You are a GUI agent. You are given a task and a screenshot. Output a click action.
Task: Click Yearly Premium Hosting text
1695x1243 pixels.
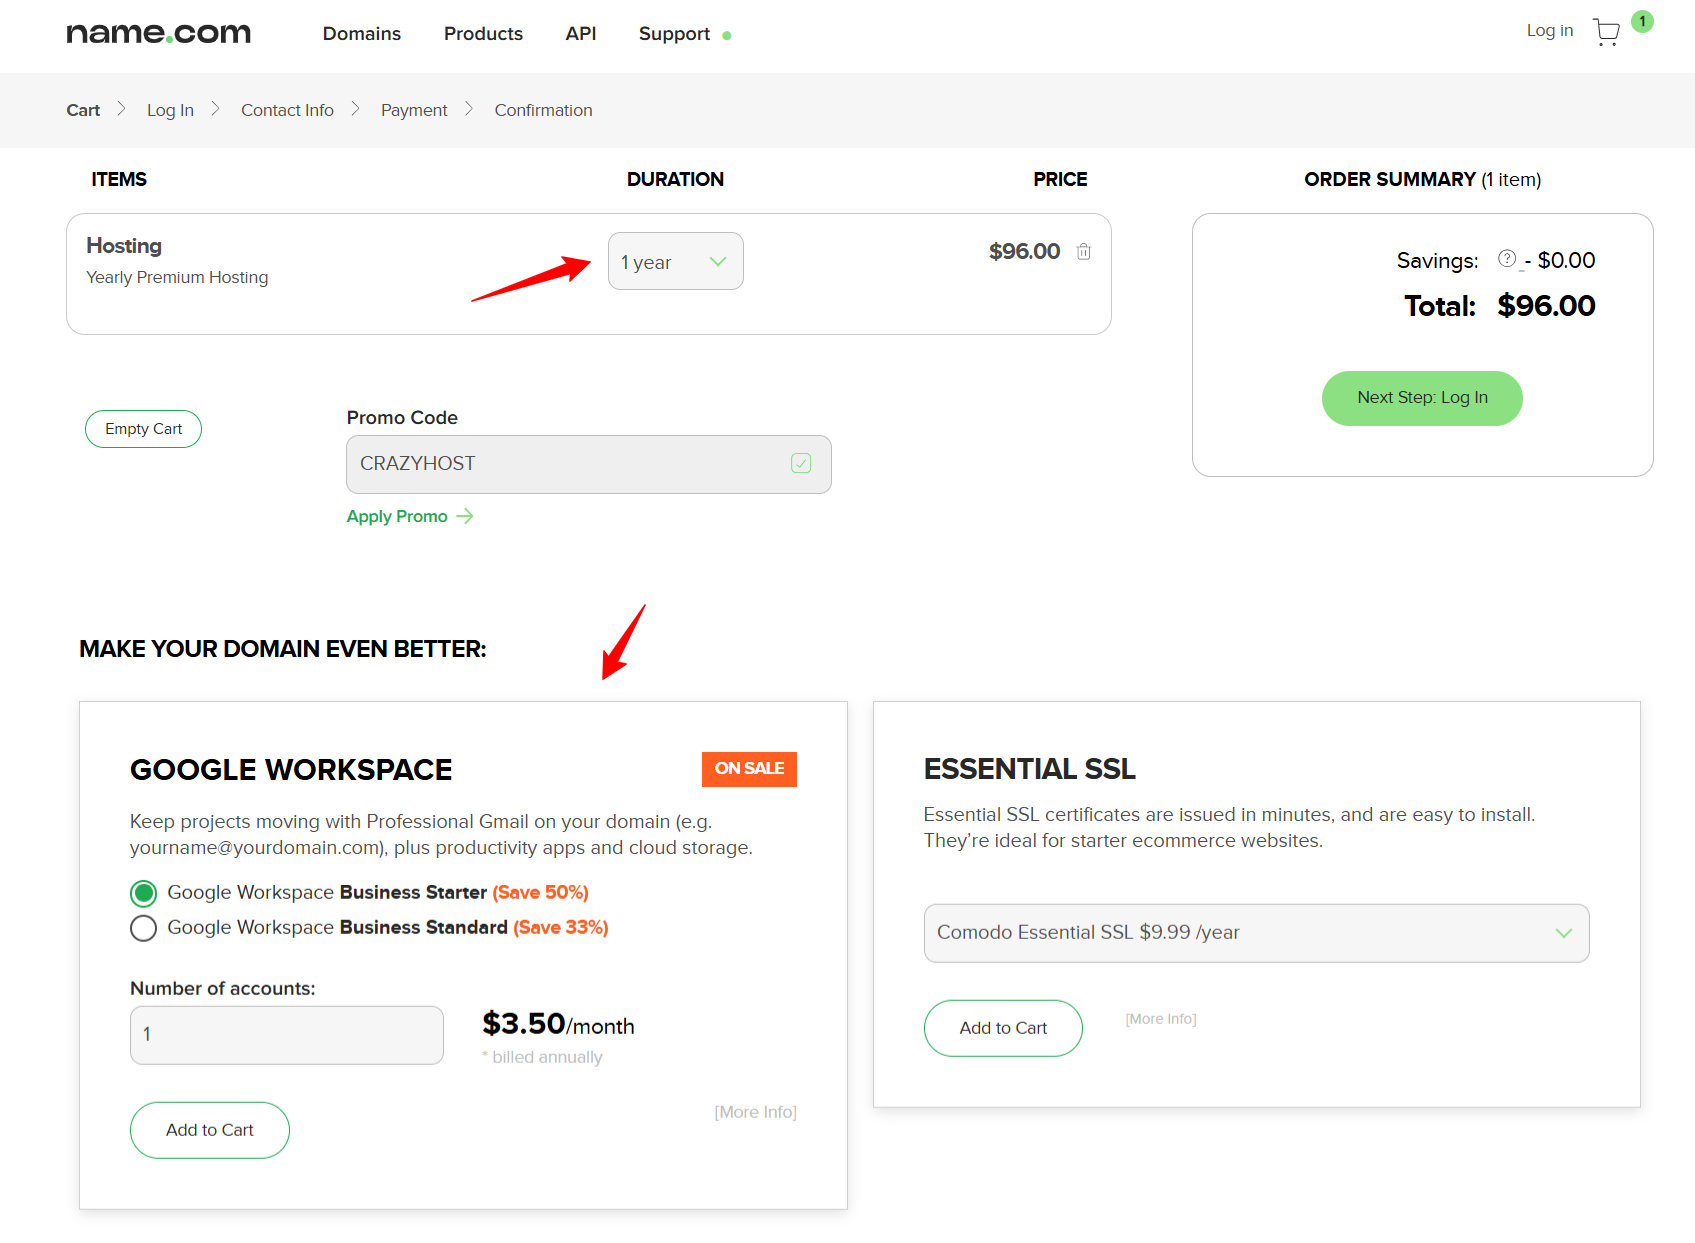coord(177,277)
